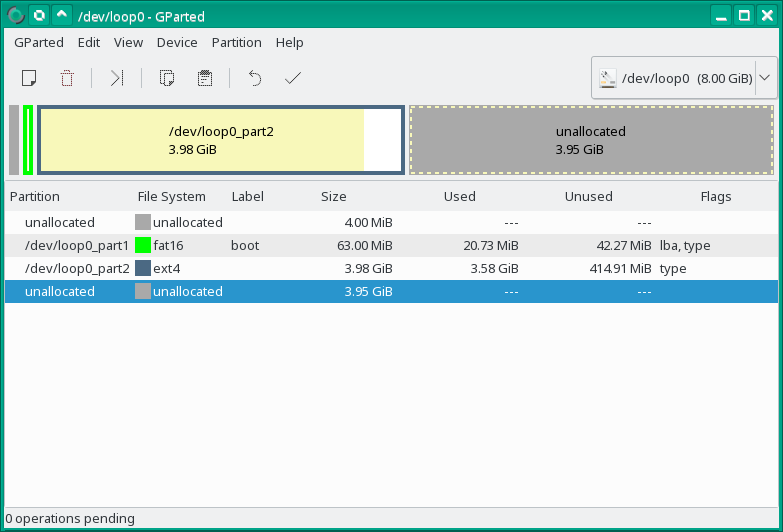Open the Partition menu

click(237, 42)
